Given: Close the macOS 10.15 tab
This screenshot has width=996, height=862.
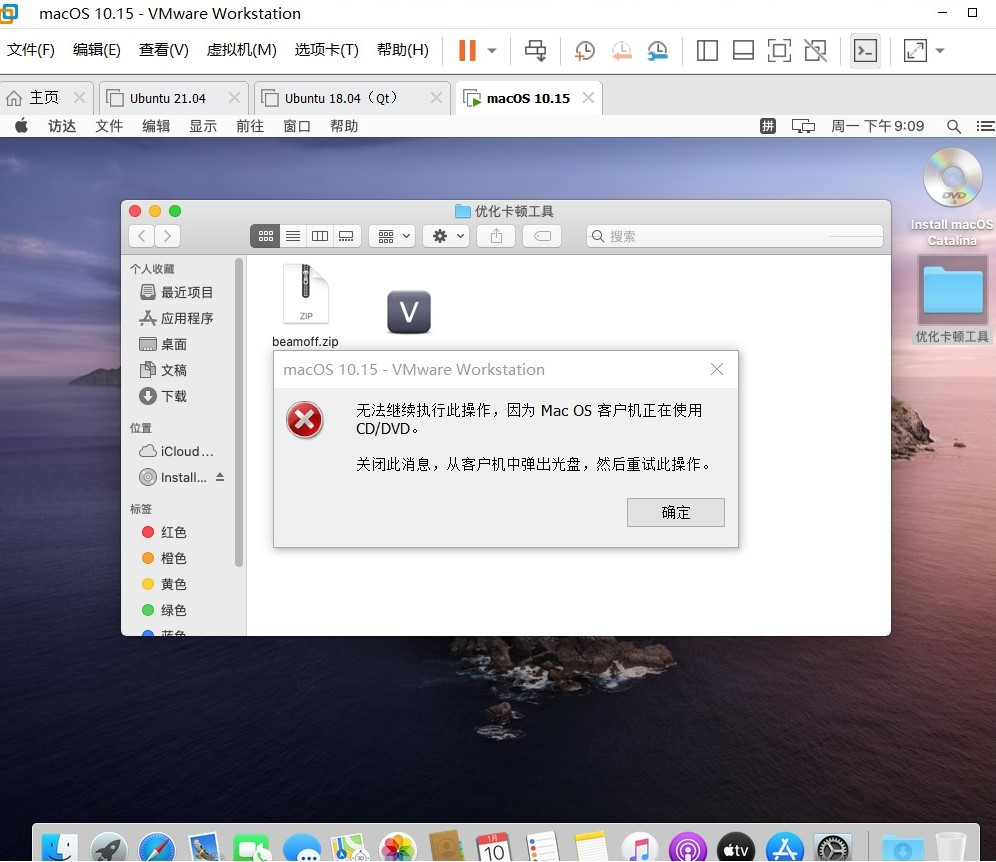Looking at the screenshot, I should pos(588,98).
